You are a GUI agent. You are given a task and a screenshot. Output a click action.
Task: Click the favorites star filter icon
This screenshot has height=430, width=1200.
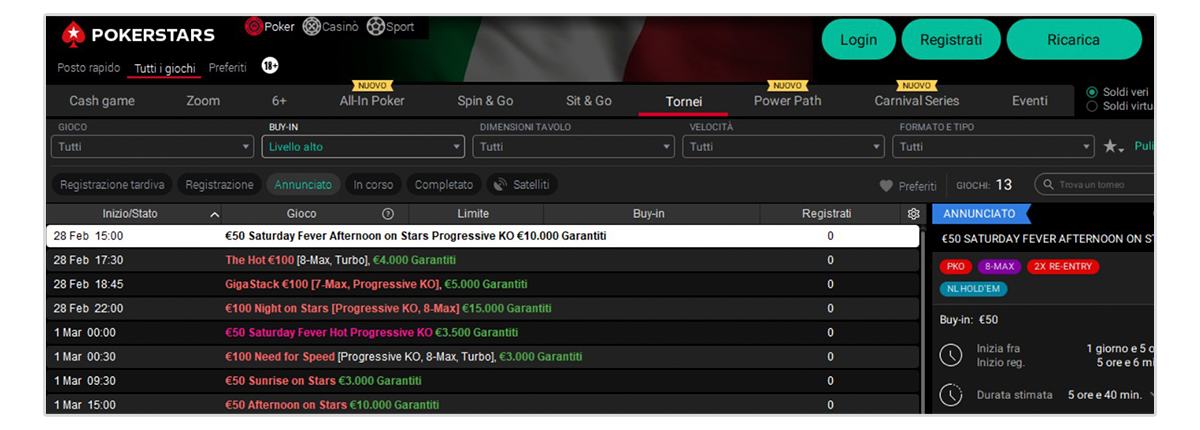pos(1111,147)
